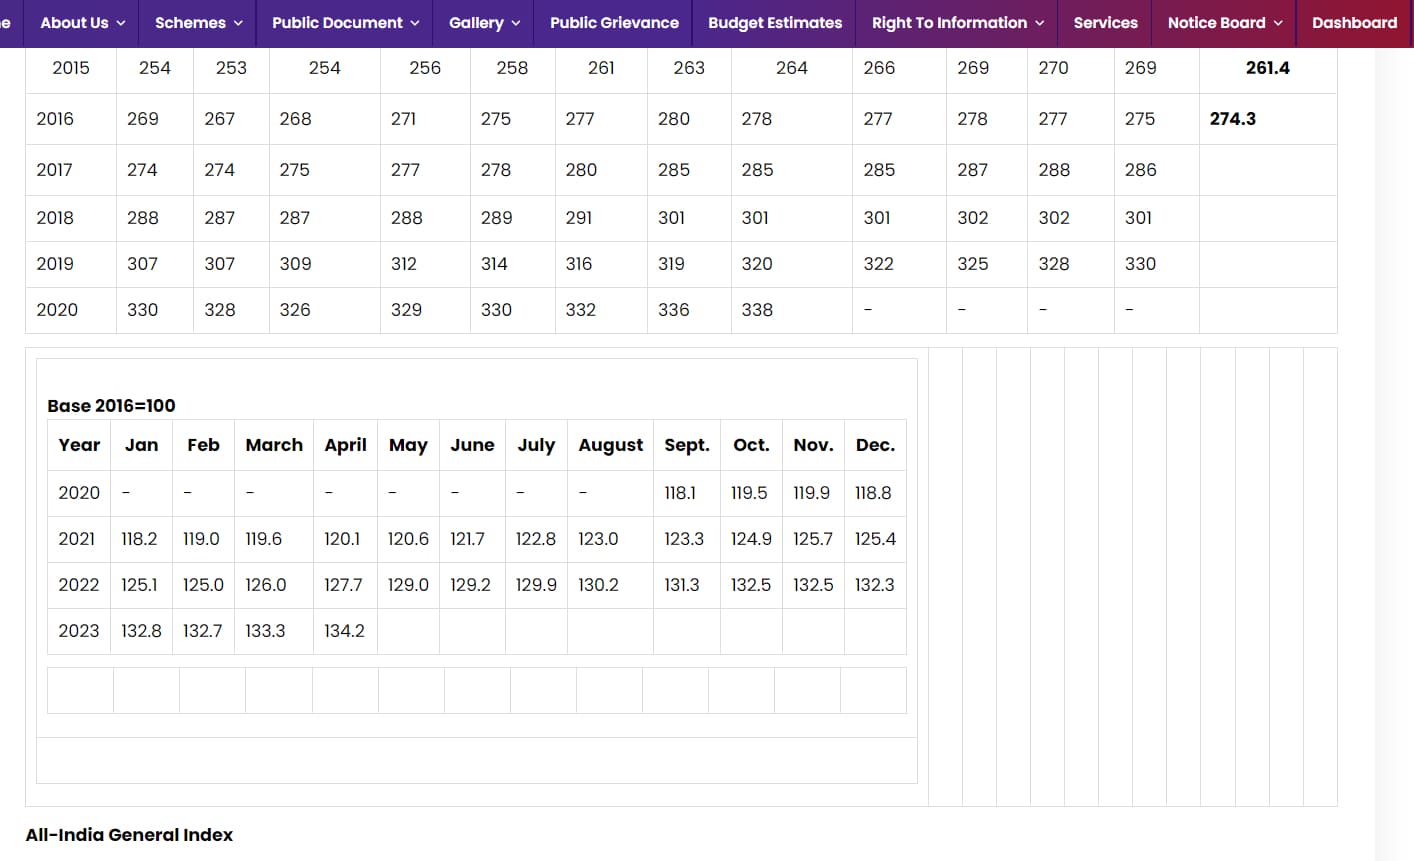Screen dimensions: 1414x861
Task: Open the Notice Board dropdown
Action: [x=1224, y=23]
